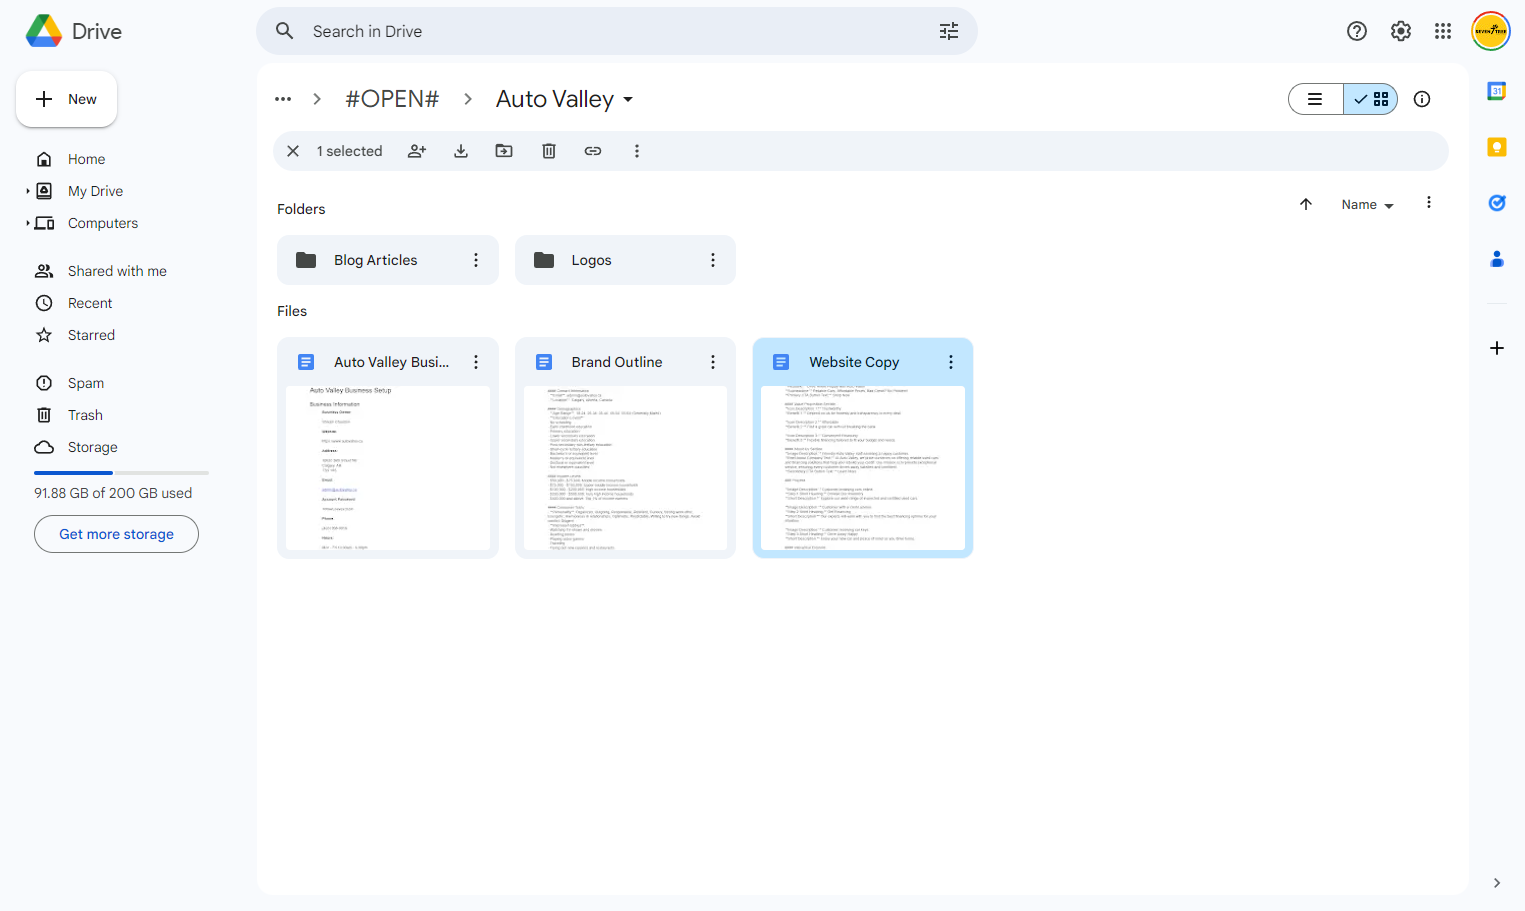The width and height of the screenshot is (1525, 911).
Task: Open Google Calendar side panel
Action: (x=1497, y=91)
